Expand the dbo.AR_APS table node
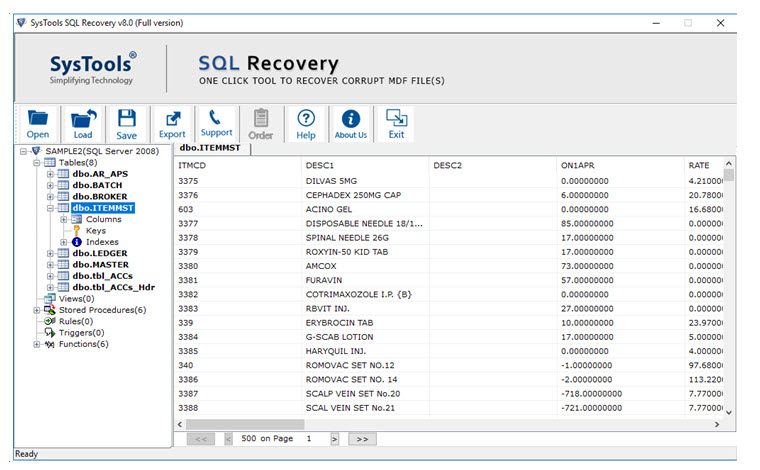The image size is (760, 470). pyautogui.click(x=50, y=174)
